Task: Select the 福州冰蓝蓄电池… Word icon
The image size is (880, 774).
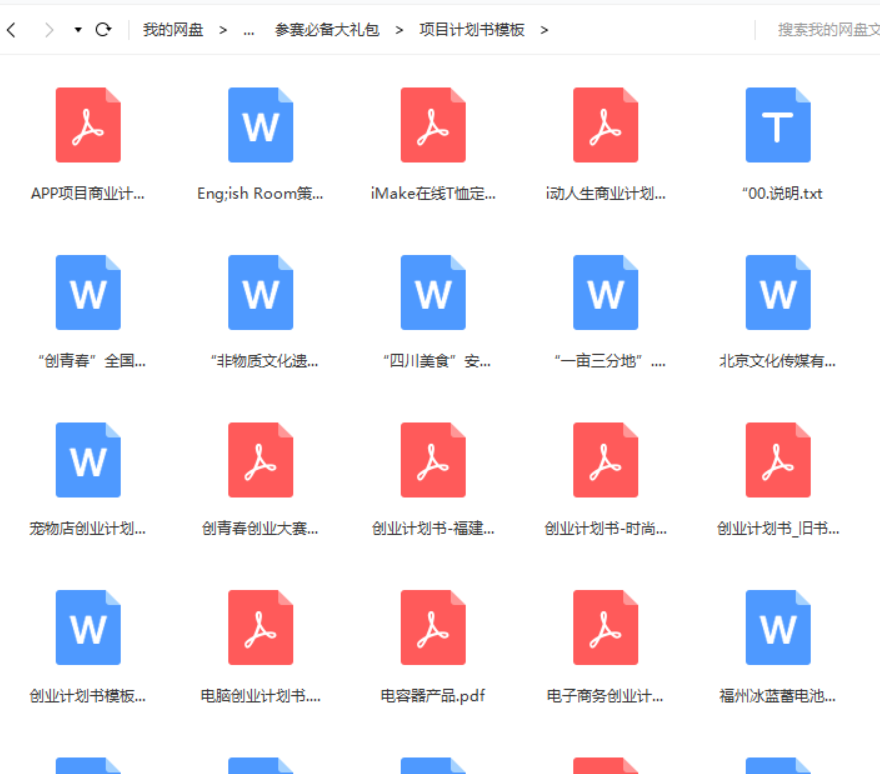Action: (778, 628)
